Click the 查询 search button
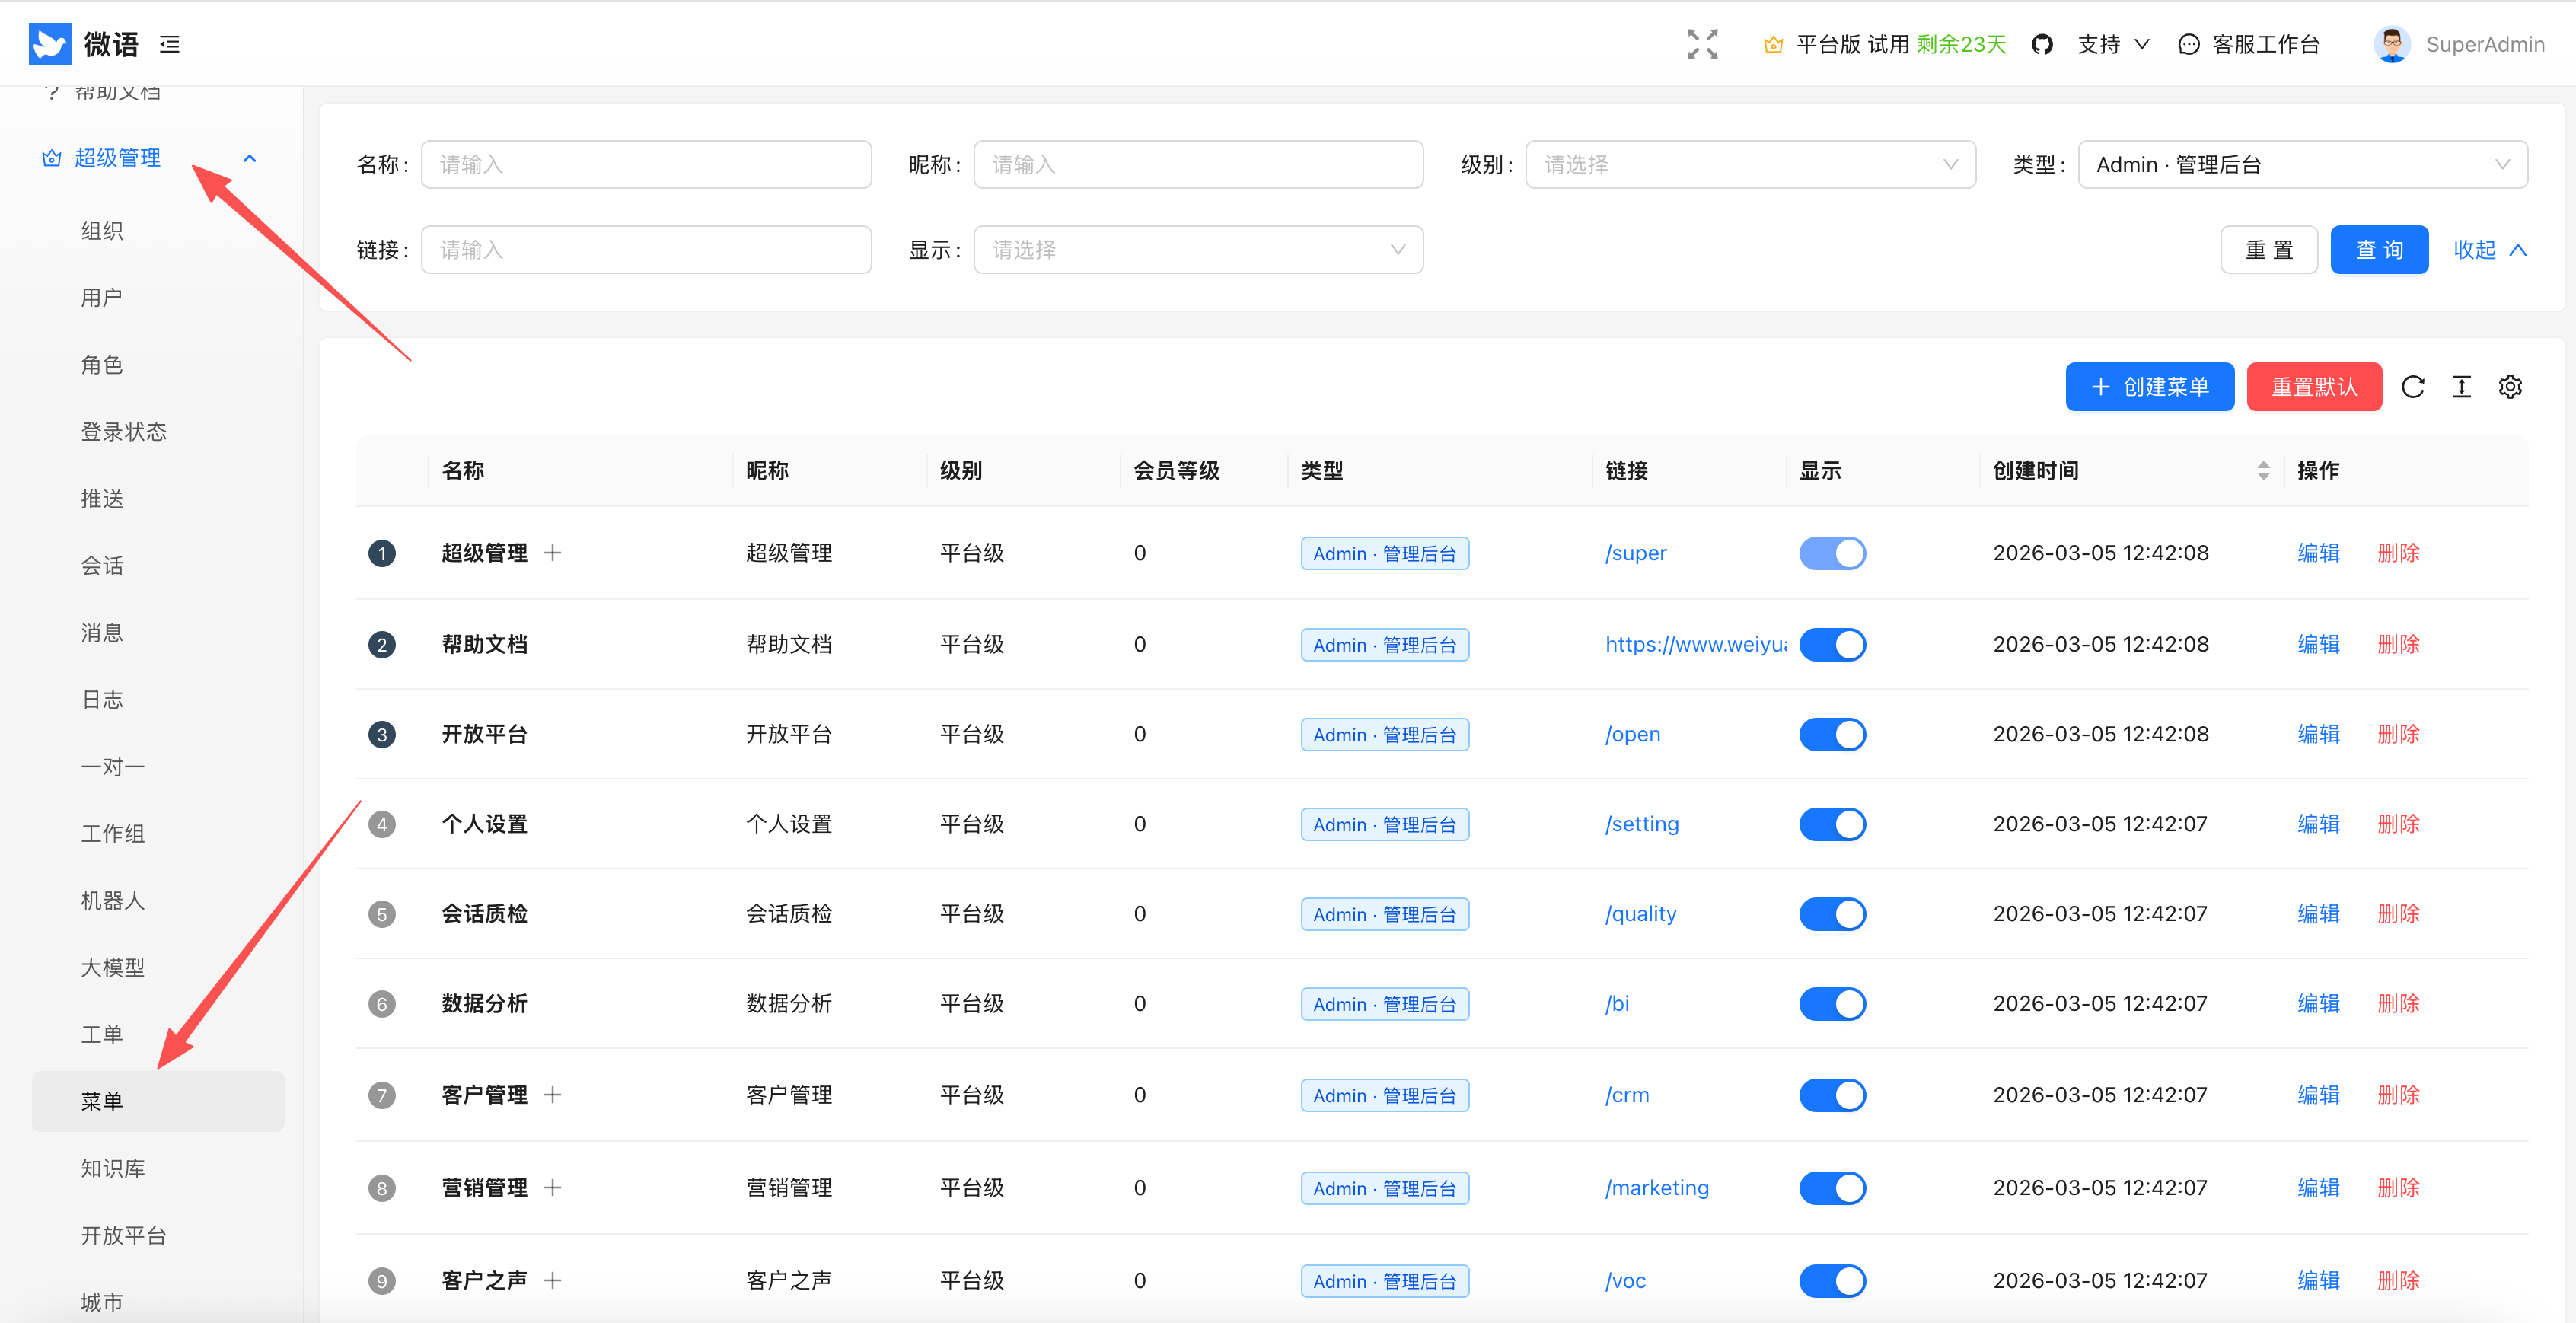 pos(2379,250)
